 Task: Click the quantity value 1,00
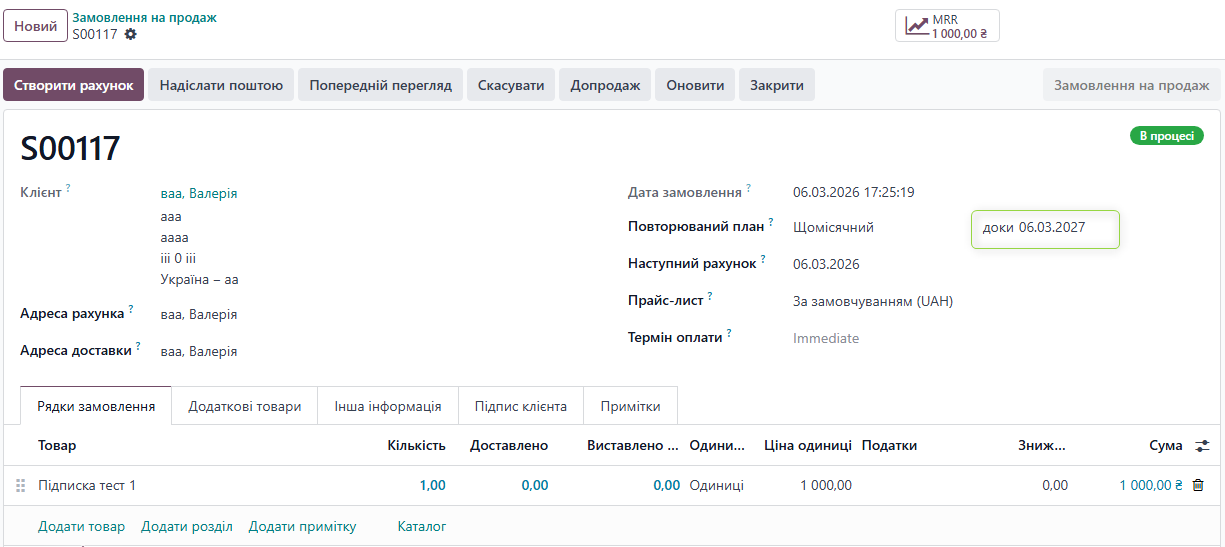pos(432,485)
